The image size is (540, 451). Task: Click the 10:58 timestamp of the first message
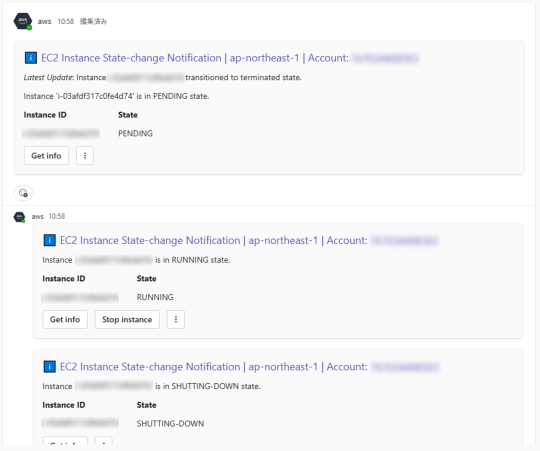click(x=66, y=21)
